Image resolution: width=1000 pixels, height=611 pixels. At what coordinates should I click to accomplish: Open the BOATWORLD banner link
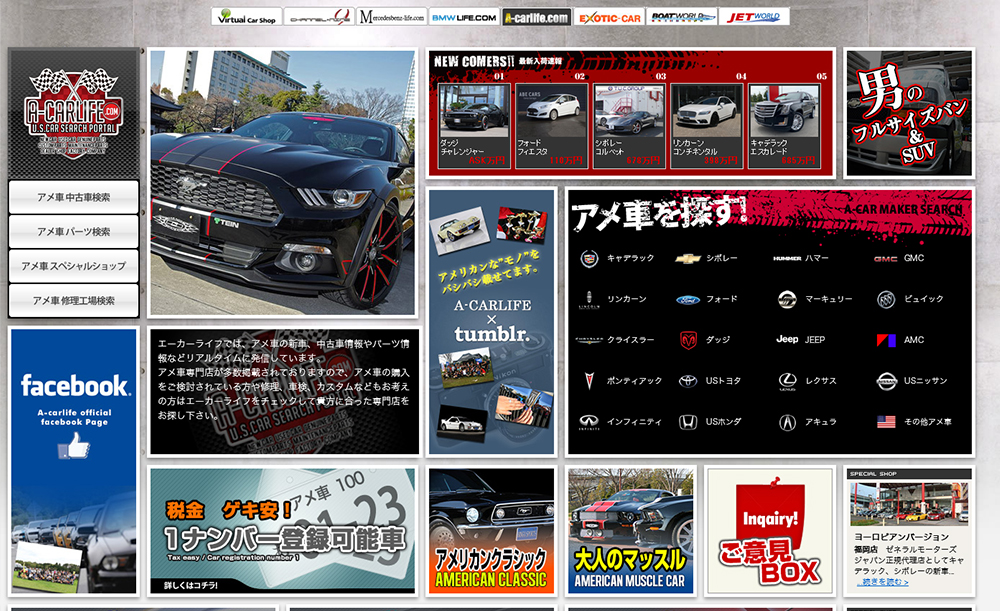682,17
